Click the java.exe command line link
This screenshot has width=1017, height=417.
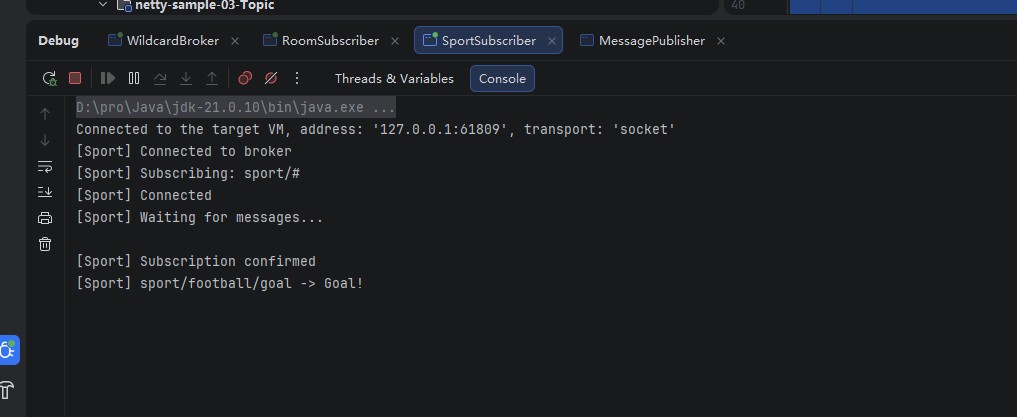[x=235, y=108]
